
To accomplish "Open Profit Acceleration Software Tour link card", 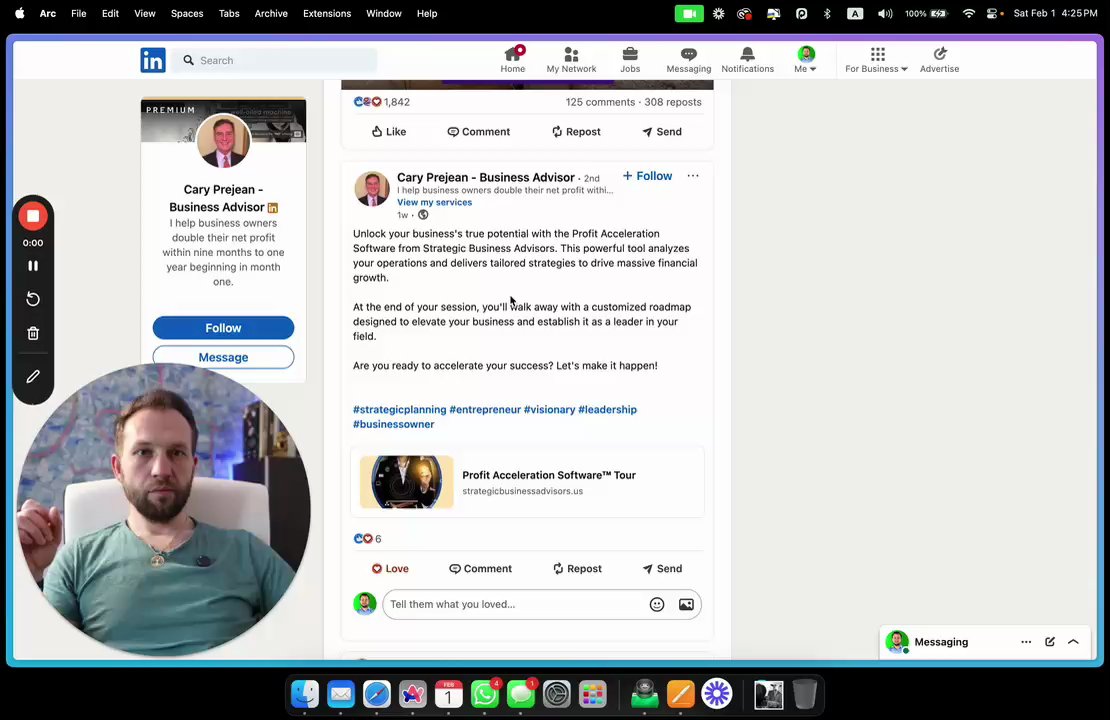I will click(x=527, y=482).
